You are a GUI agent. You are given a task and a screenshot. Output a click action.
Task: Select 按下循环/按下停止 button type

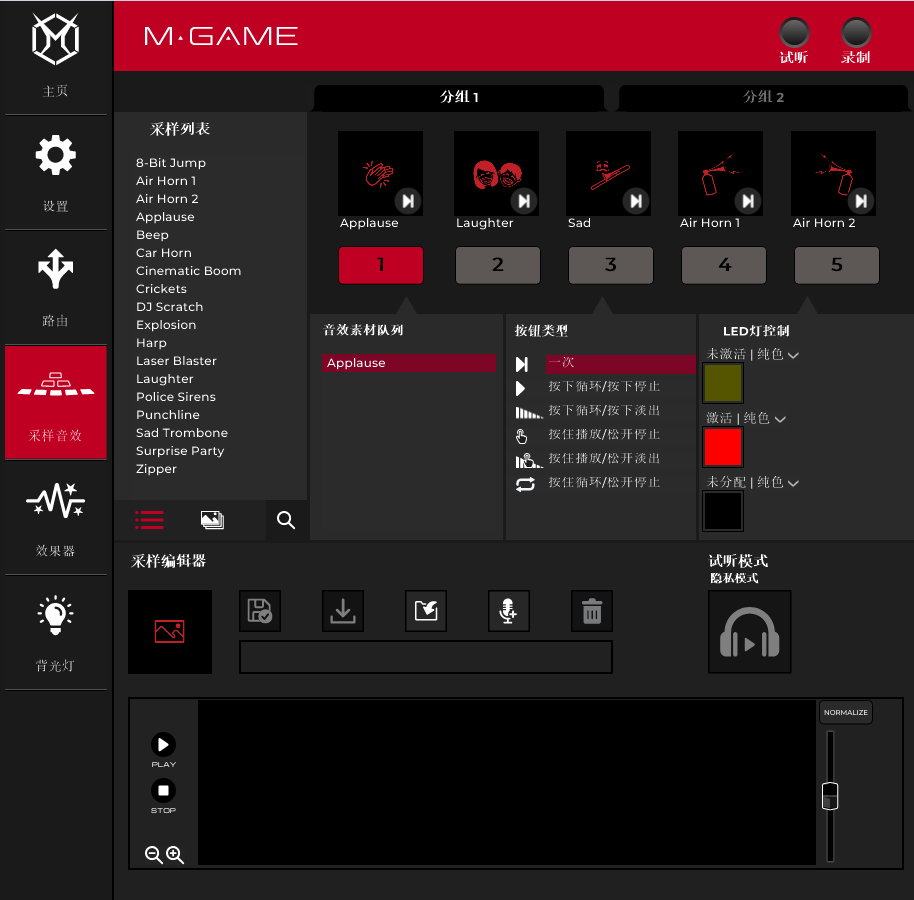pyautogui.click(x=604, y=387)
